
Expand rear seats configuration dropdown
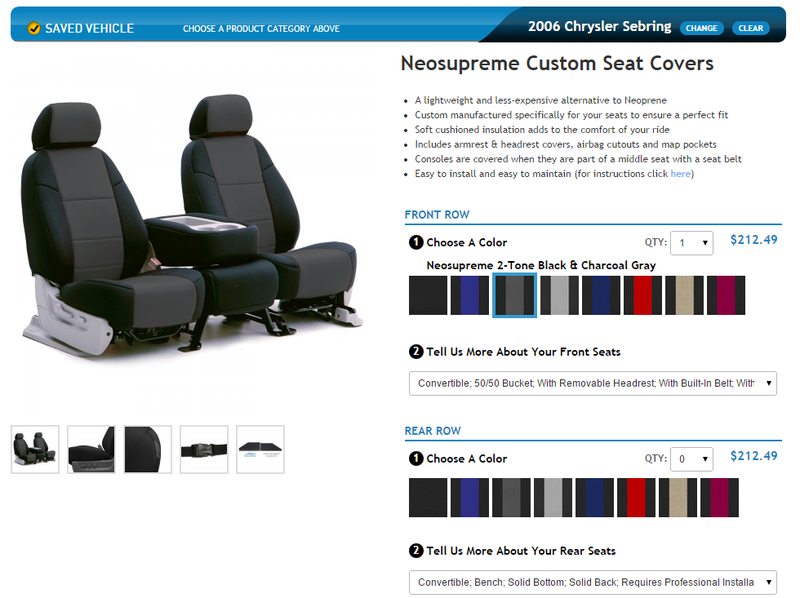592,582
